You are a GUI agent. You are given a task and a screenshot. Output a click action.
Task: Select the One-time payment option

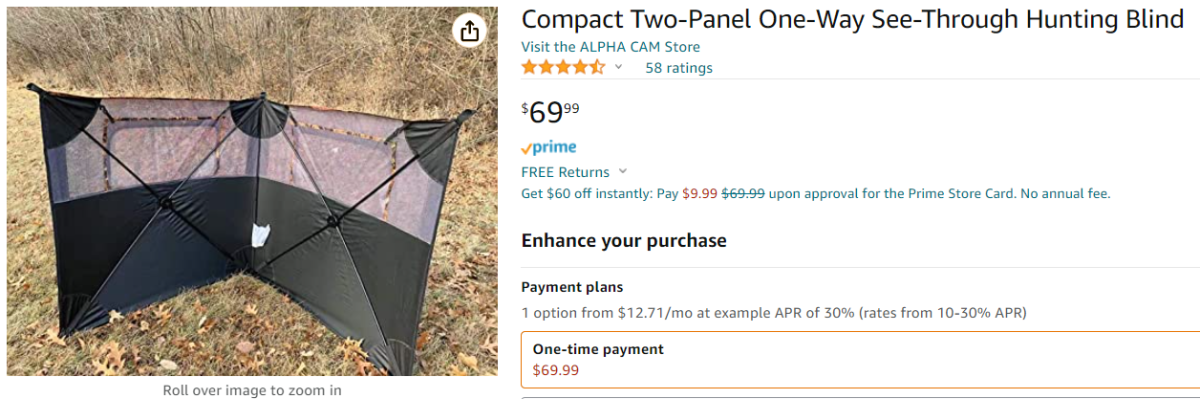pos(860,360)
